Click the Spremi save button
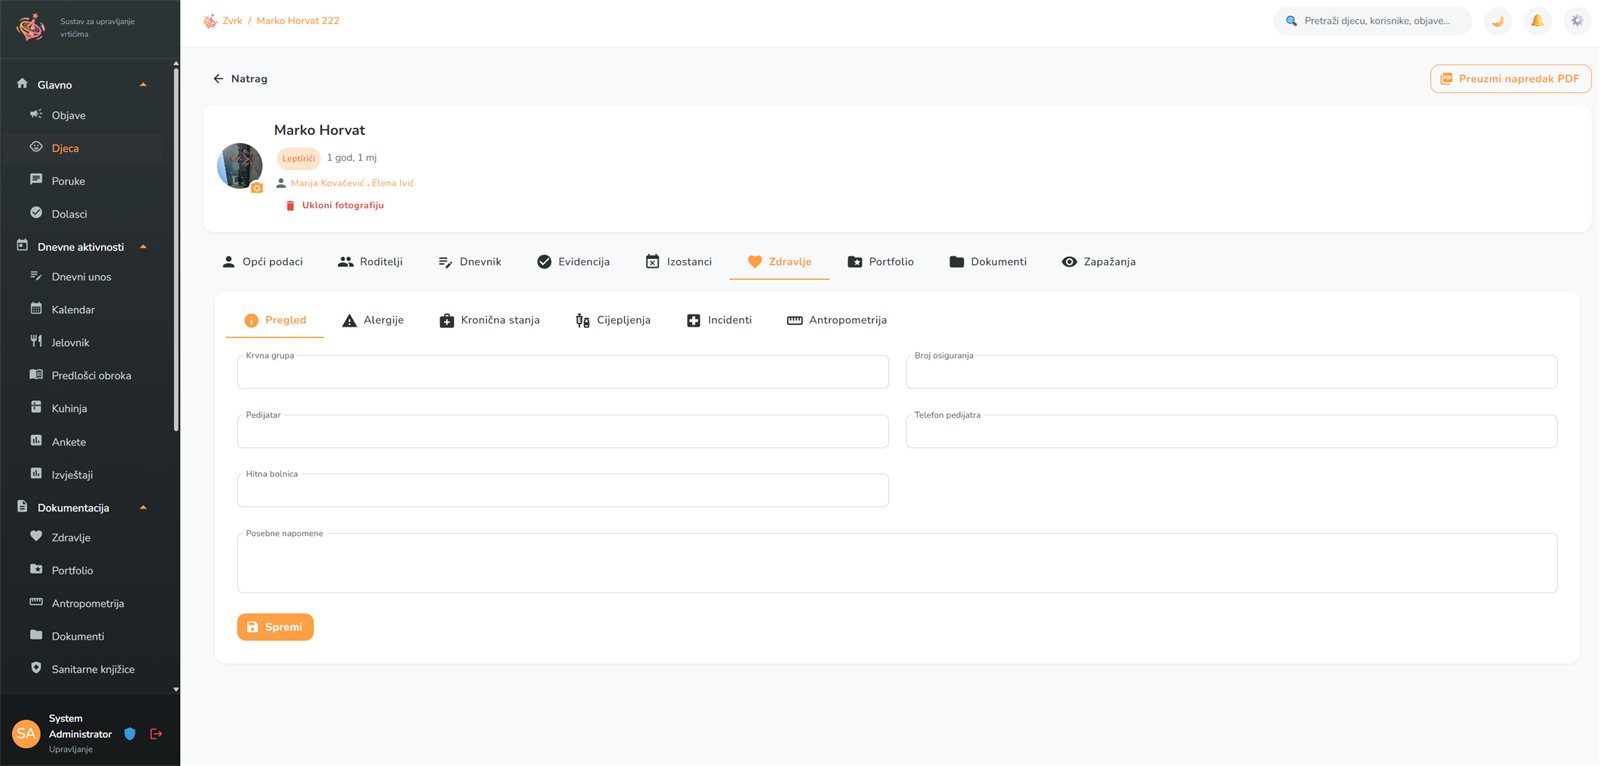This screenshot has height=766, width=1600. coord(275,627)
